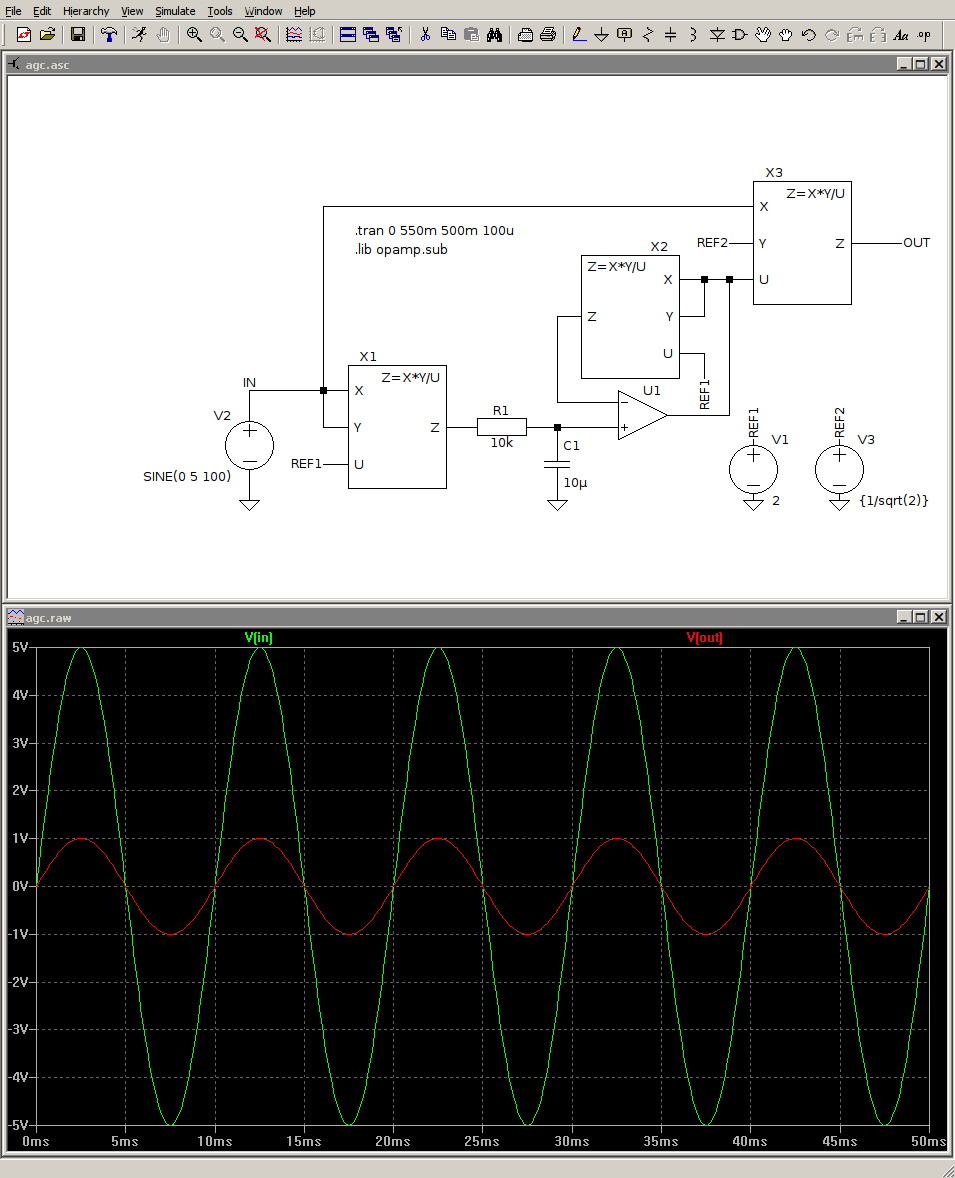Image resolution: width=955 pixels, height=1178 pixels.
Task: Place a ground symbol
Action: click(601, 35)
